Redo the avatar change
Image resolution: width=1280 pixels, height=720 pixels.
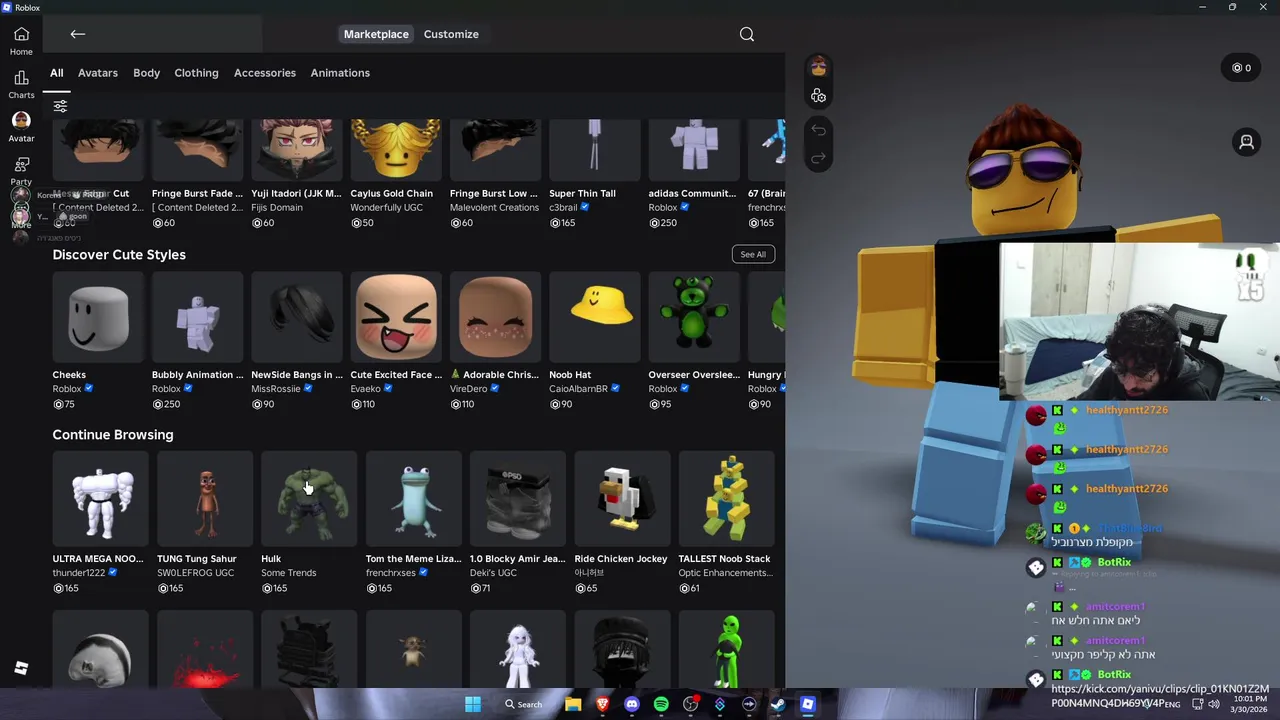(x=818, y=157)
